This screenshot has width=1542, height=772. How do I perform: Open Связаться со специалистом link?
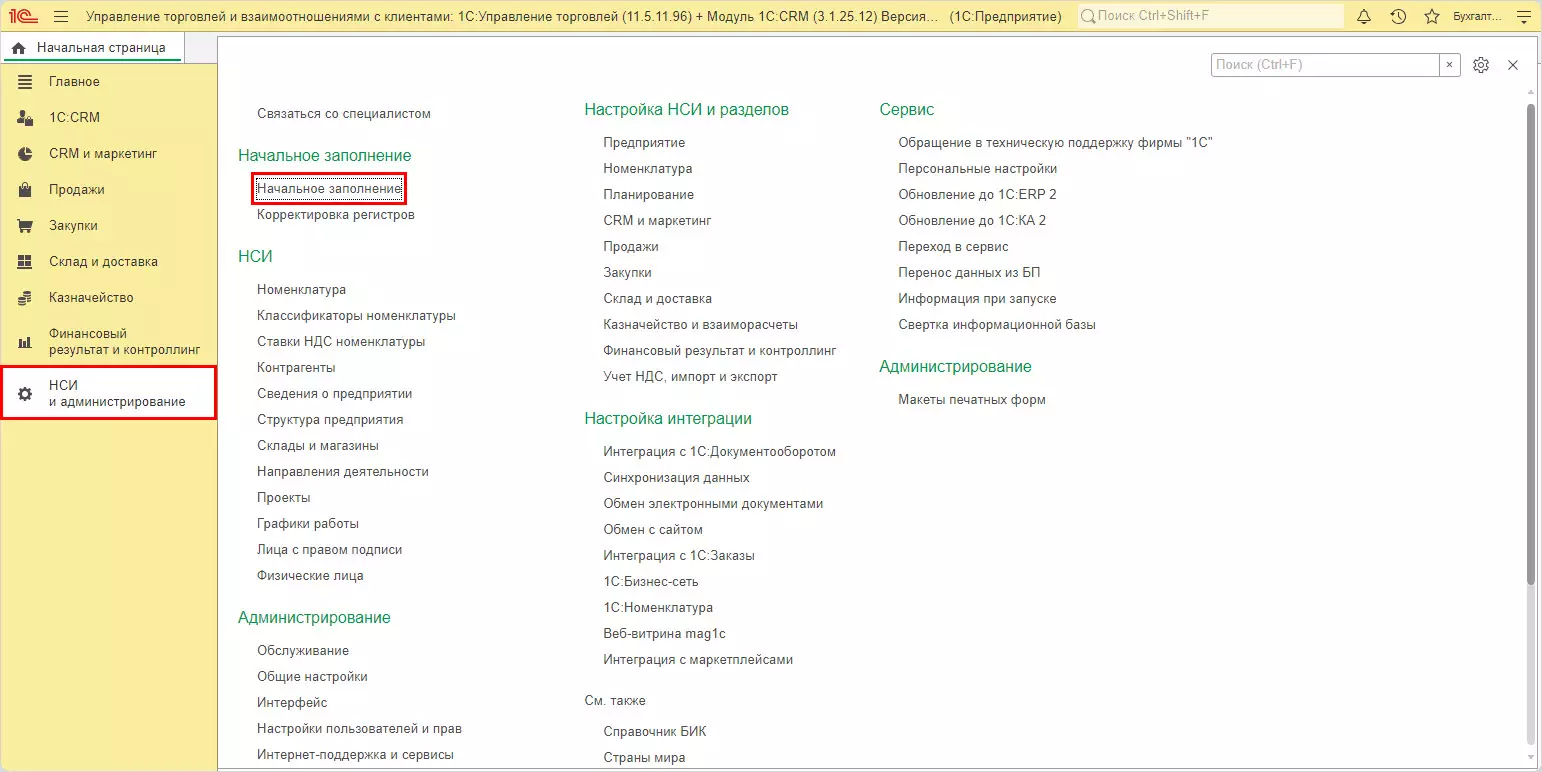tap(344, 114)
